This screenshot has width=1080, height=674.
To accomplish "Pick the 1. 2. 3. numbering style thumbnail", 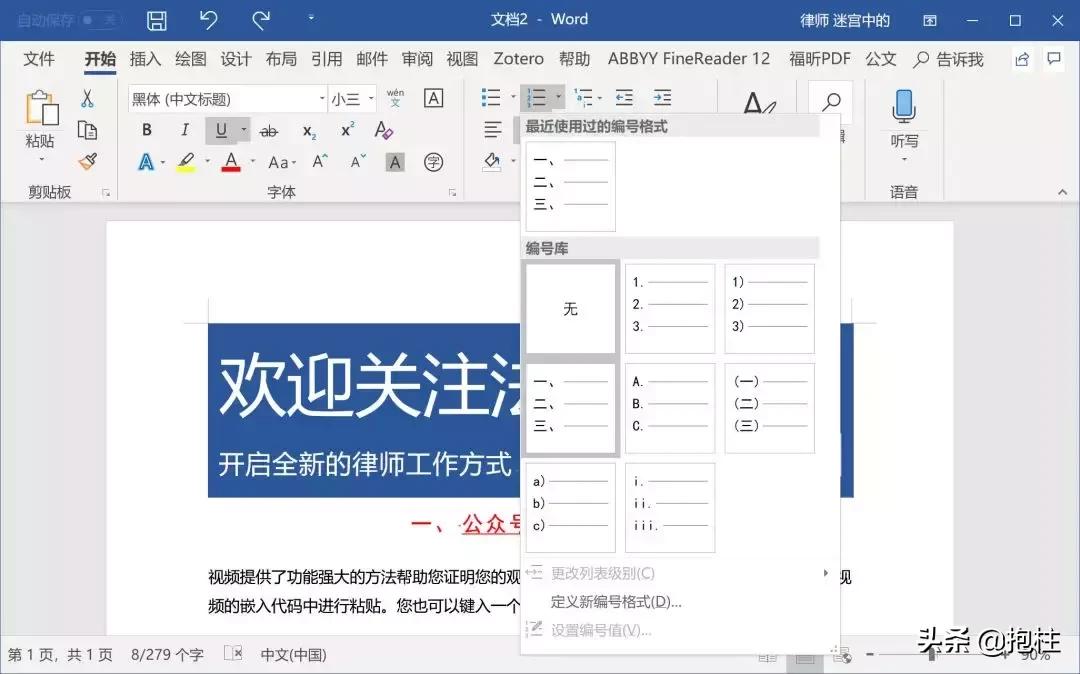I will coord(669,309).
